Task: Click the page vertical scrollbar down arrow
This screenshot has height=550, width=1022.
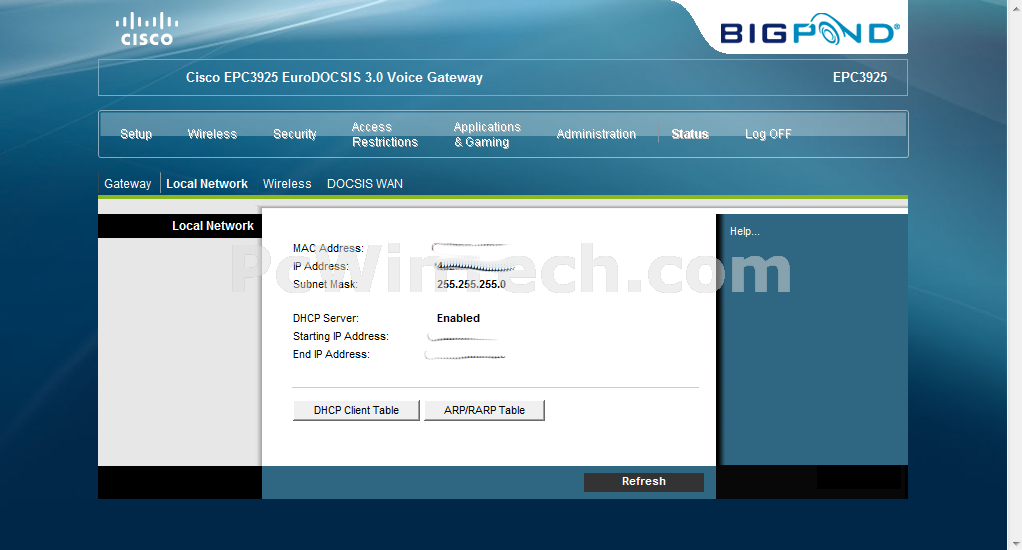Action: (x=1014, y=543)
